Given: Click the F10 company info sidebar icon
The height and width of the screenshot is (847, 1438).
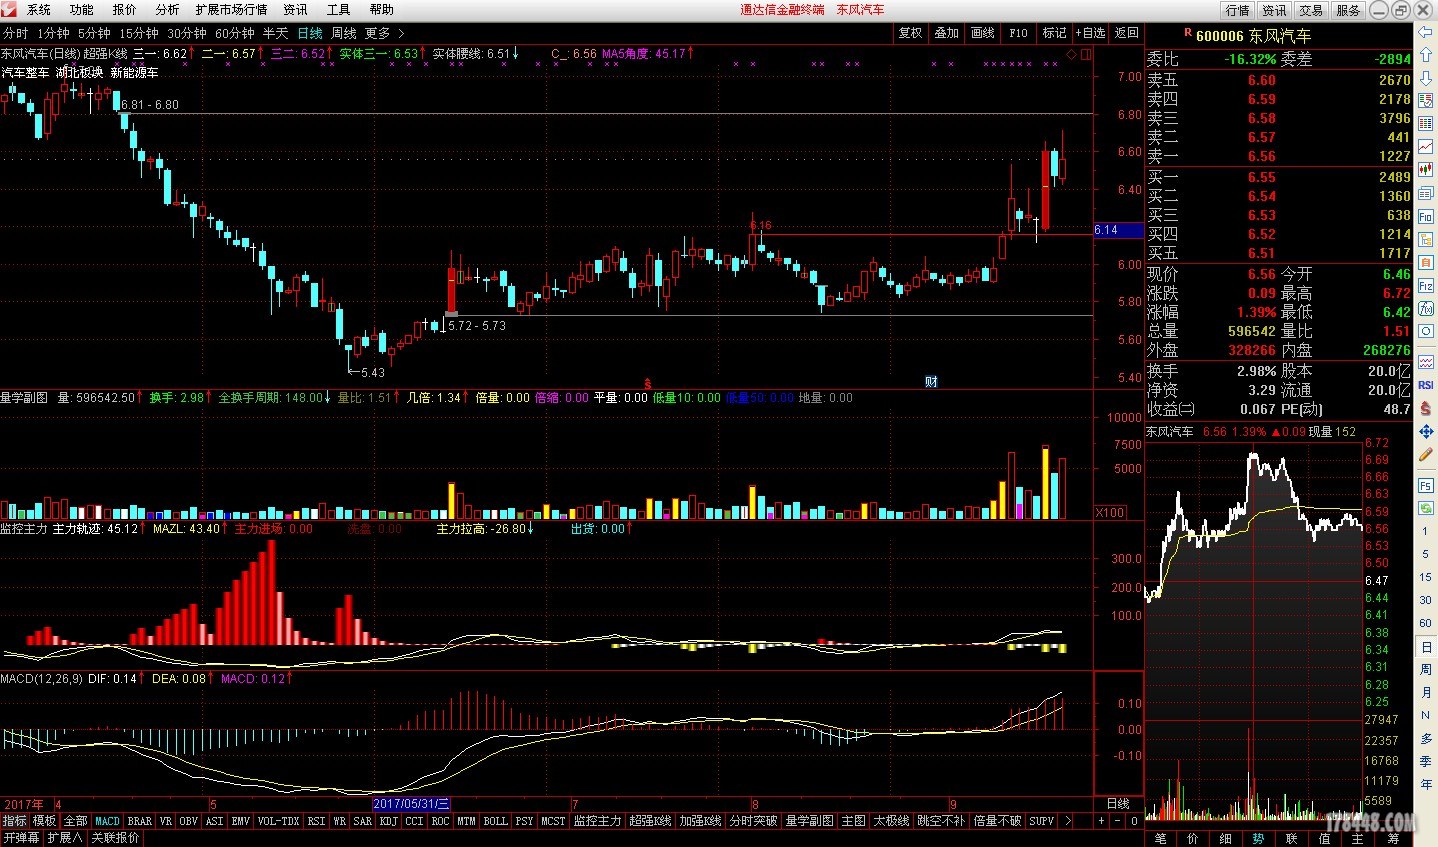Looking at the screenshot, I should coord(1426,216).
